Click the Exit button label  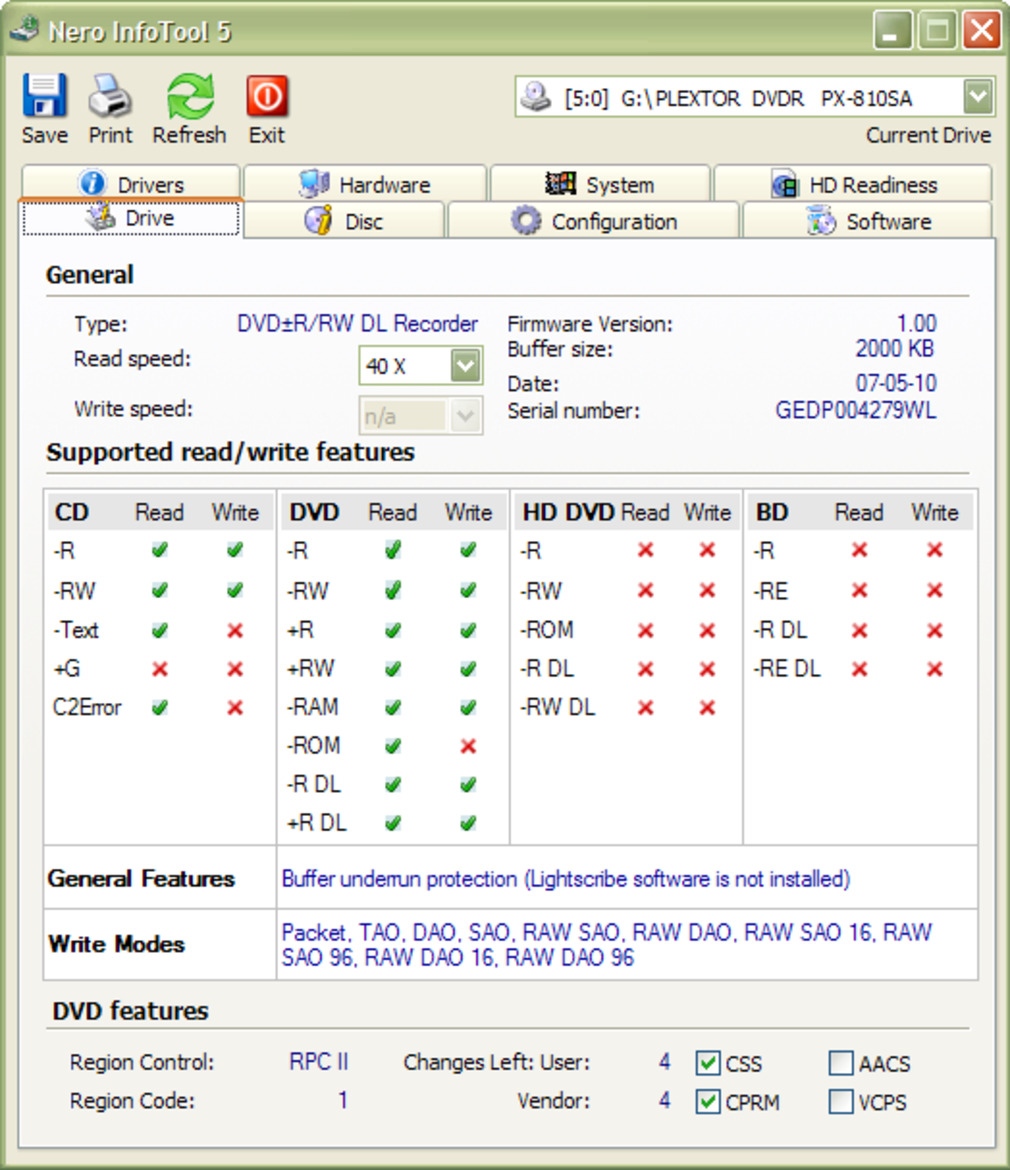coord(267,135)
